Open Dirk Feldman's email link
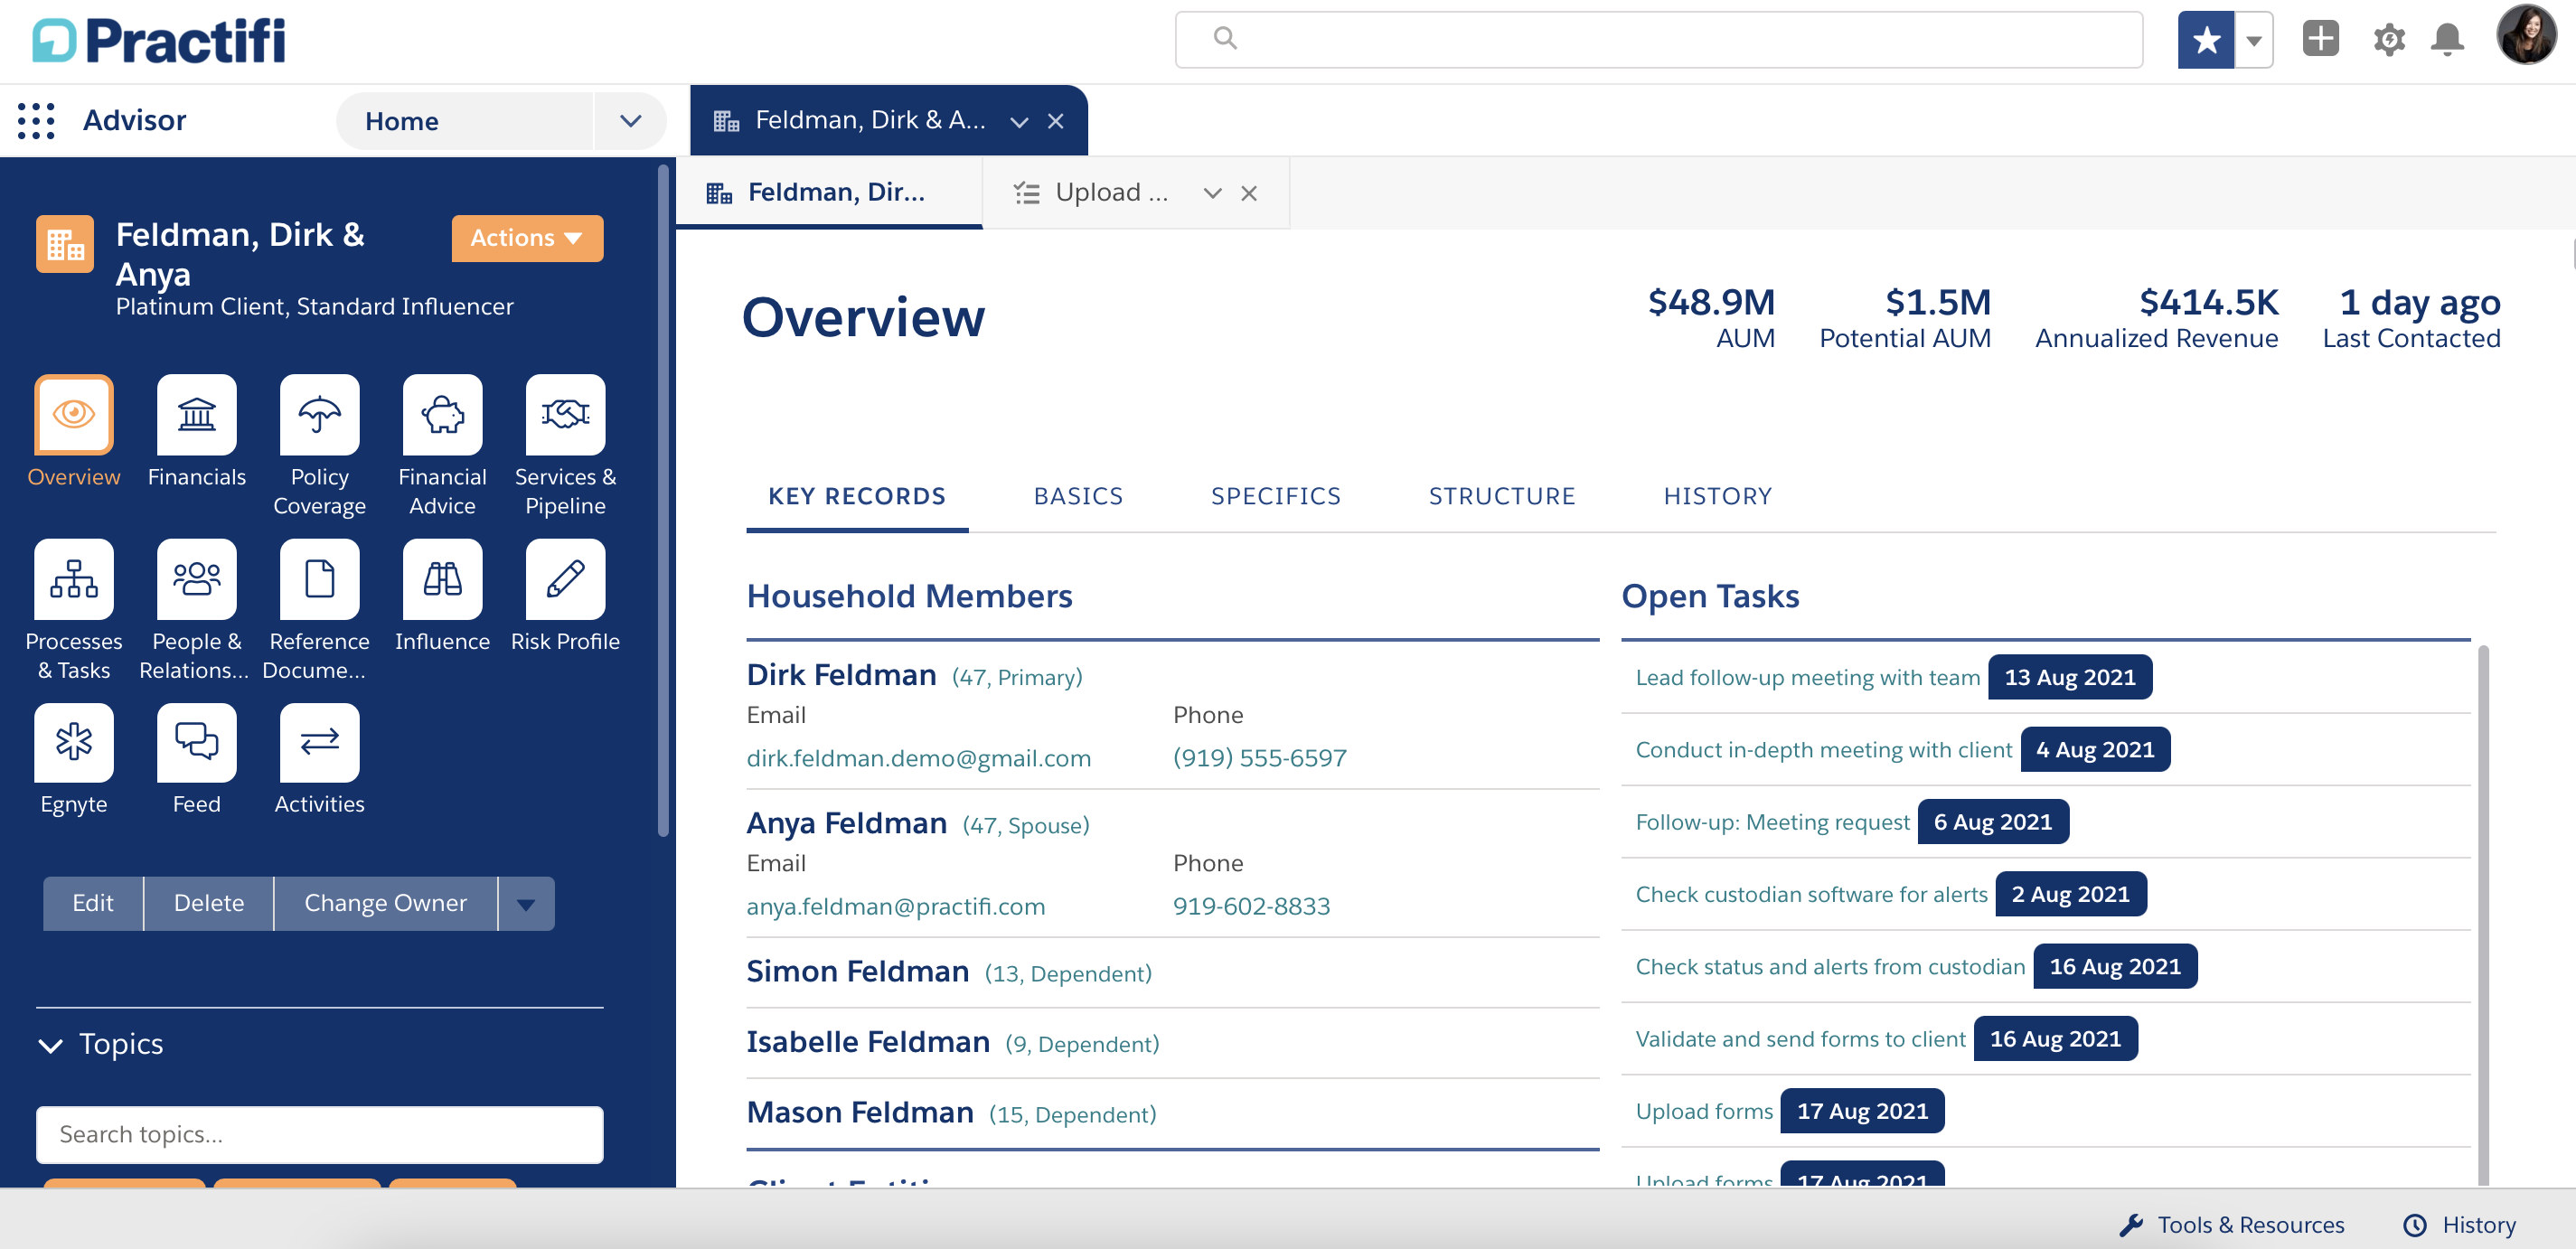2576x1249 pixels. [918, 758]
